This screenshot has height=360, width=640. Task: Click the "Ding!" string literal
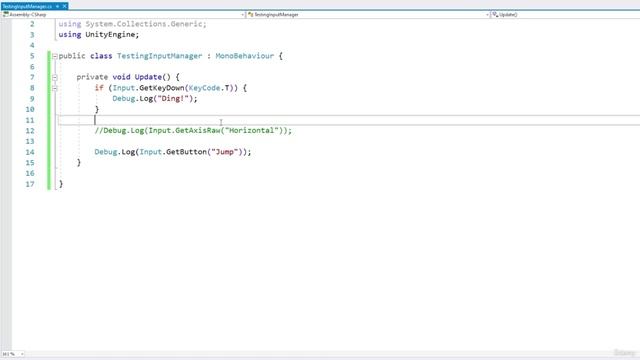point(173,98)
